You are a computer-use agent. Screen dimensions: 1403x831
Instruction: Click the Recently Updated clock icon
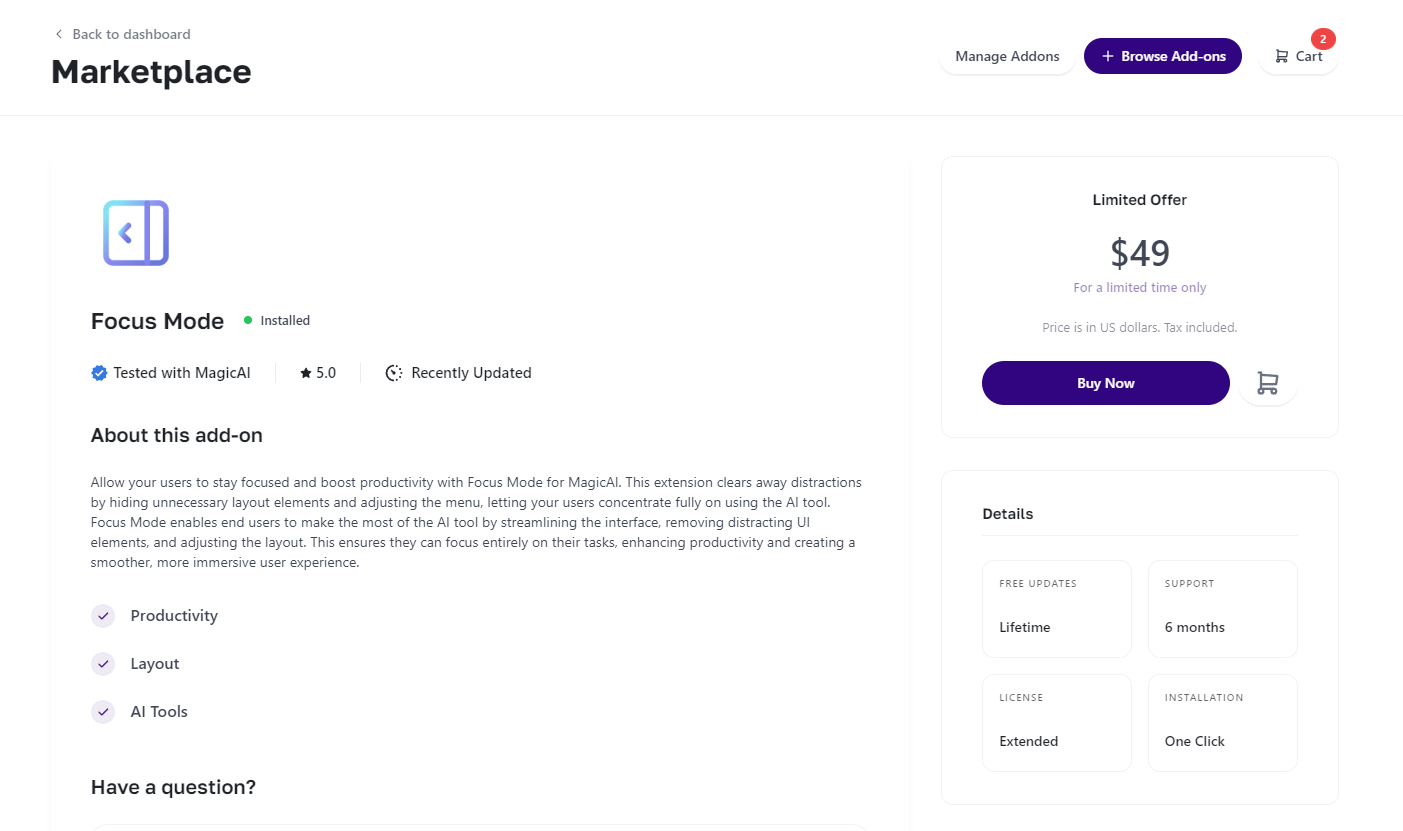[x=394, y=373]
